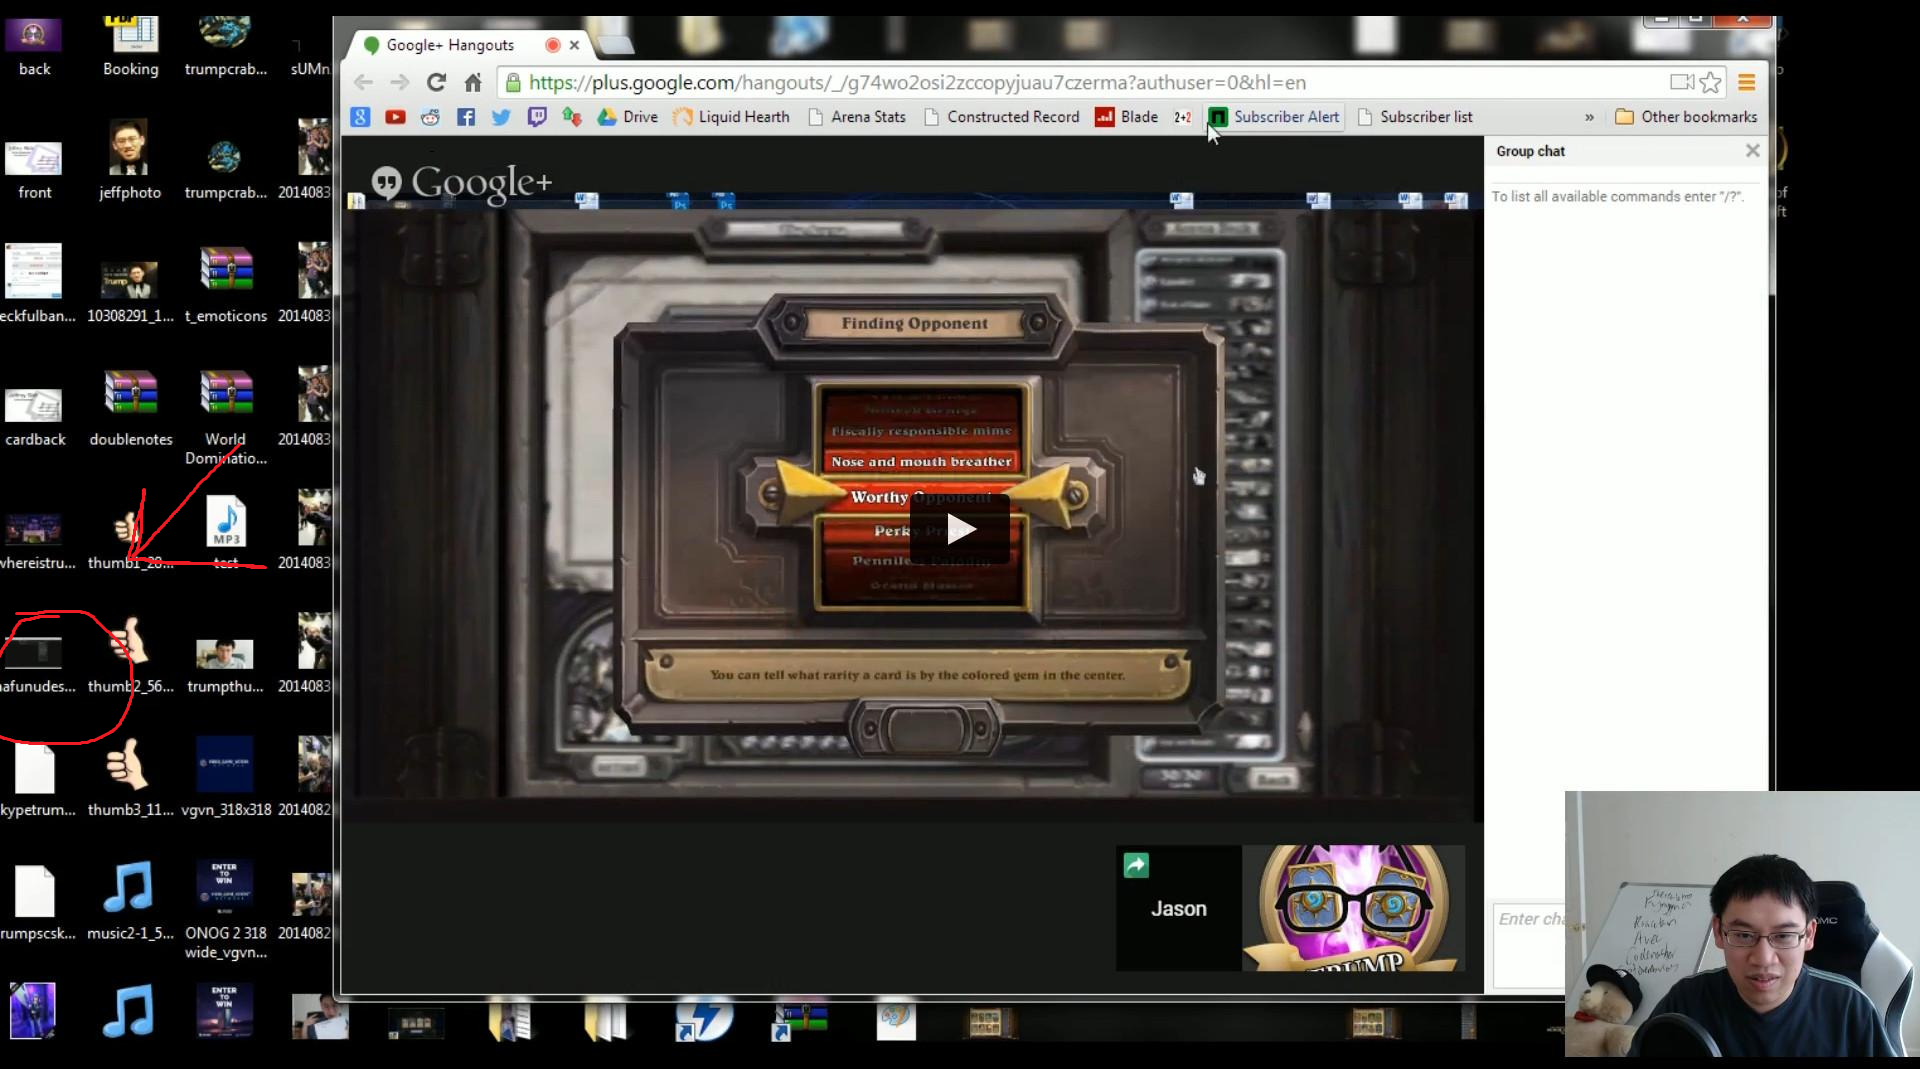Open the music2-1_5 audio file
The width and height of the screenshot is (1920, 1069).
click(130, 901)
